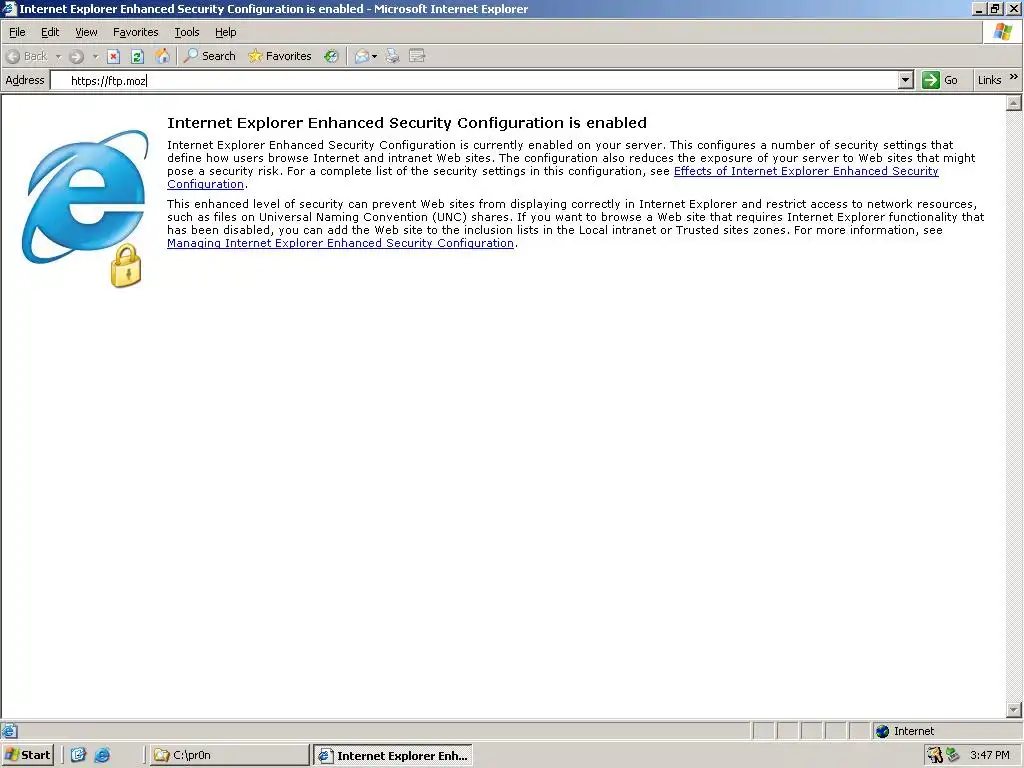Click the Back navigation button
Screen dimensions: 1024x768
pos(27,56)
